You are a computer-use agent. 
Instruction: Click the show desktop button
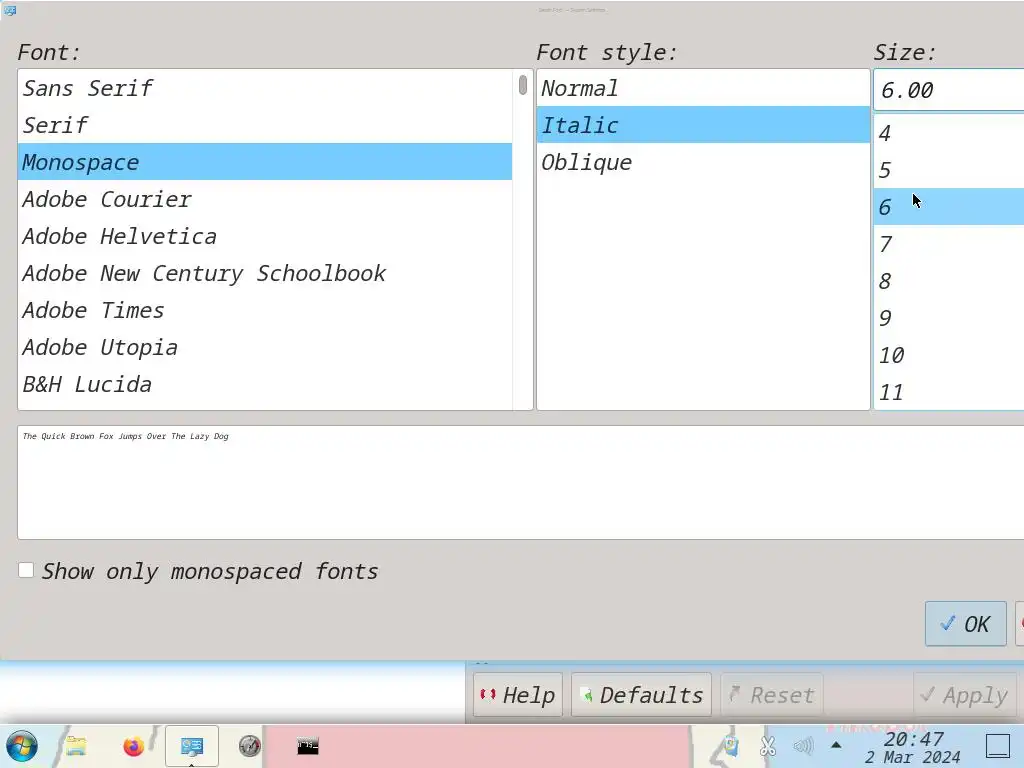click(x=997, y=746)
